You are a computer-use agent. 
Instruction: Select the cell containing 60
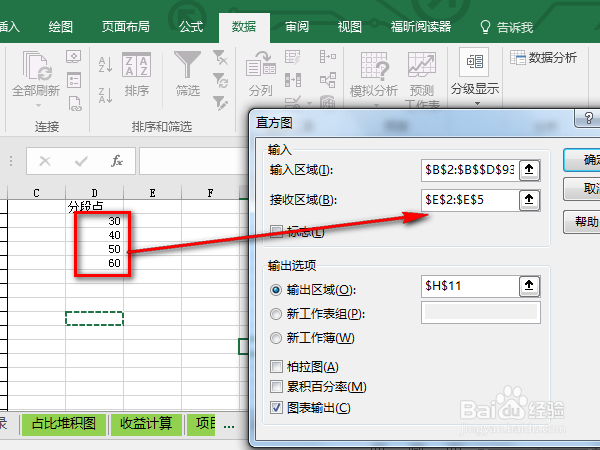click(95, 263)
